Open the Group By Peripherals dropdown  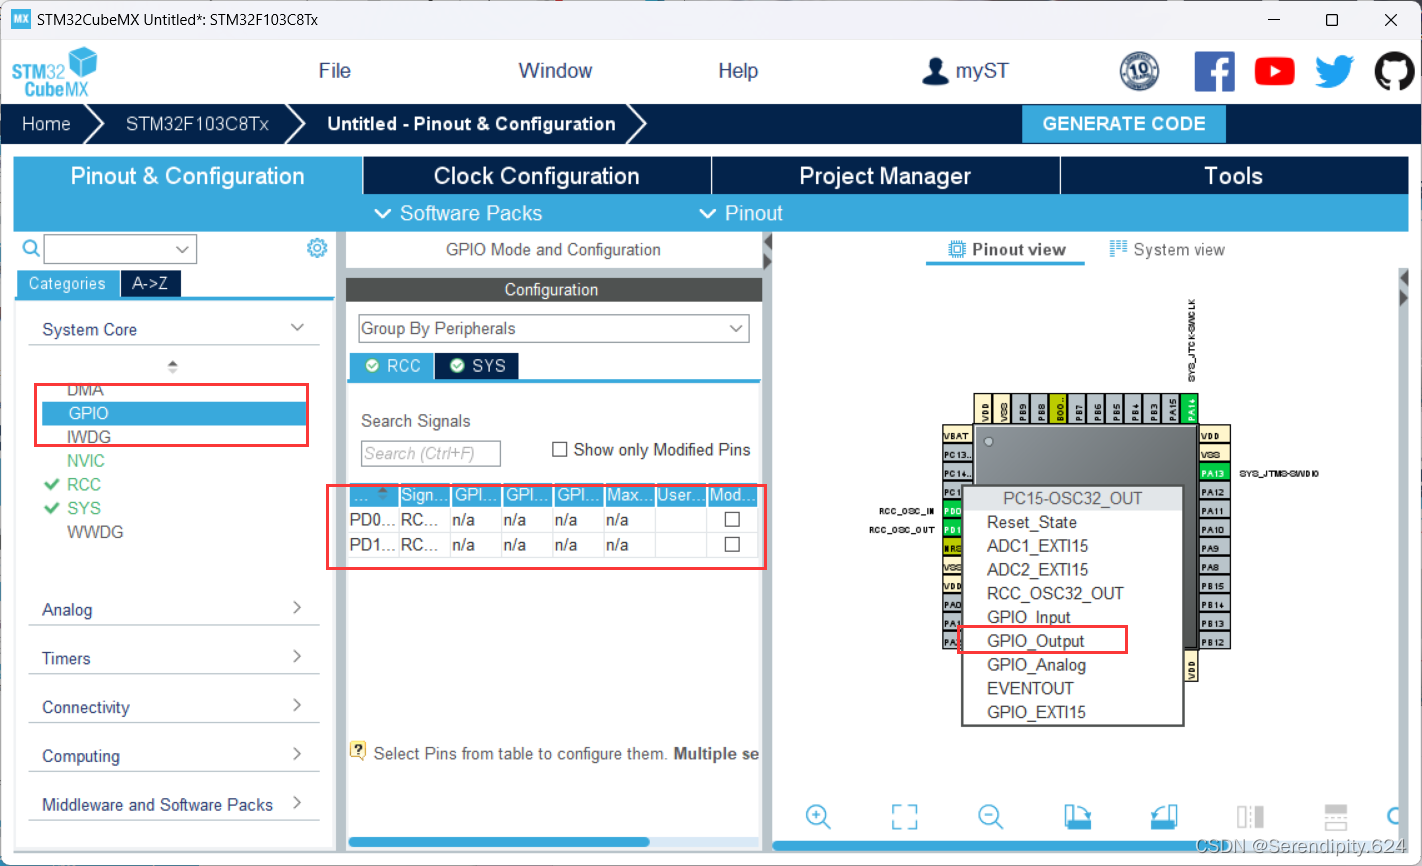553,329
